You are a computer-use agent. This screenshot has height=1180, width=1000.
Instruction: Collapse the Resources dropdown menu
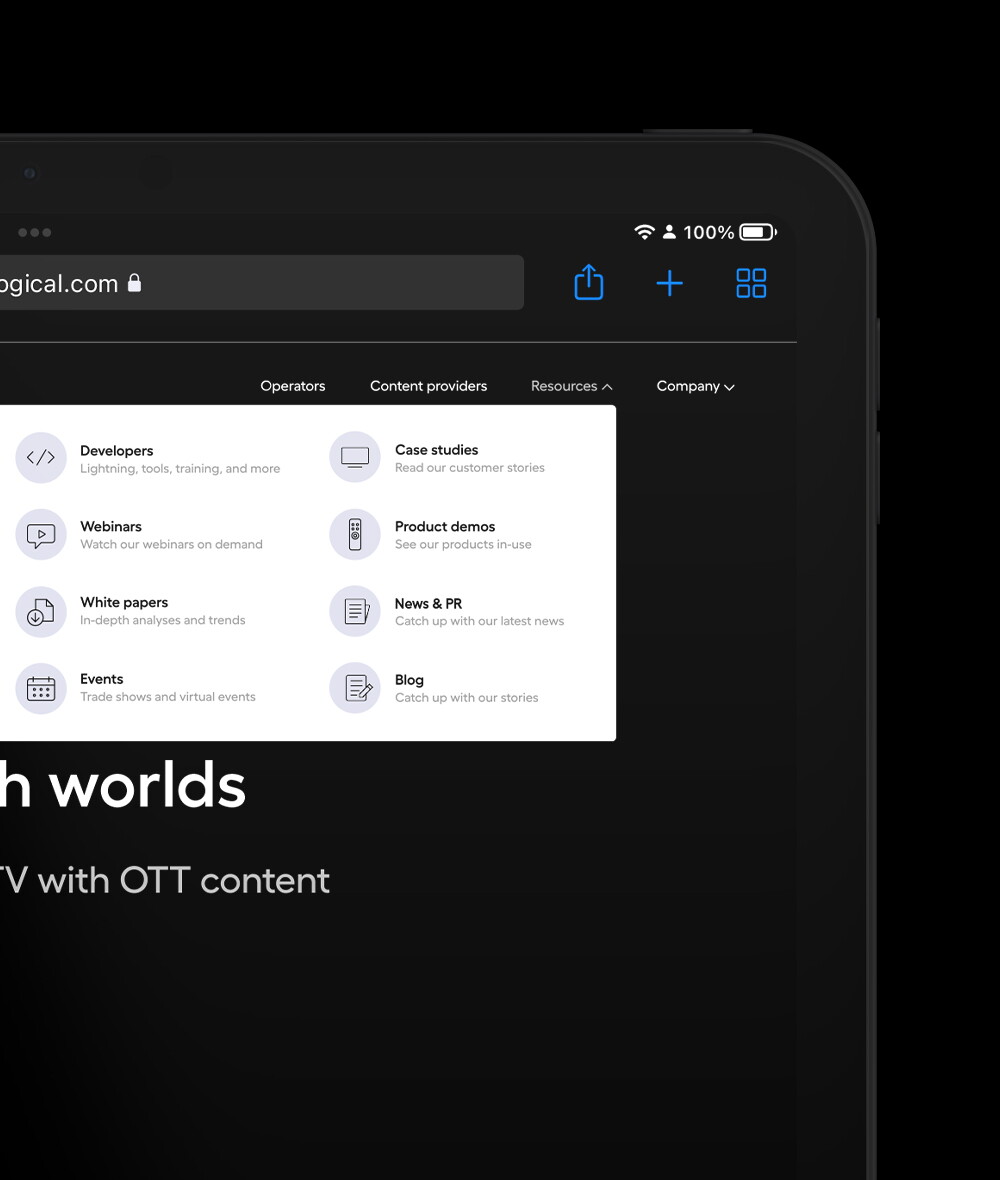pyautogui.click(x=571, y=386)
